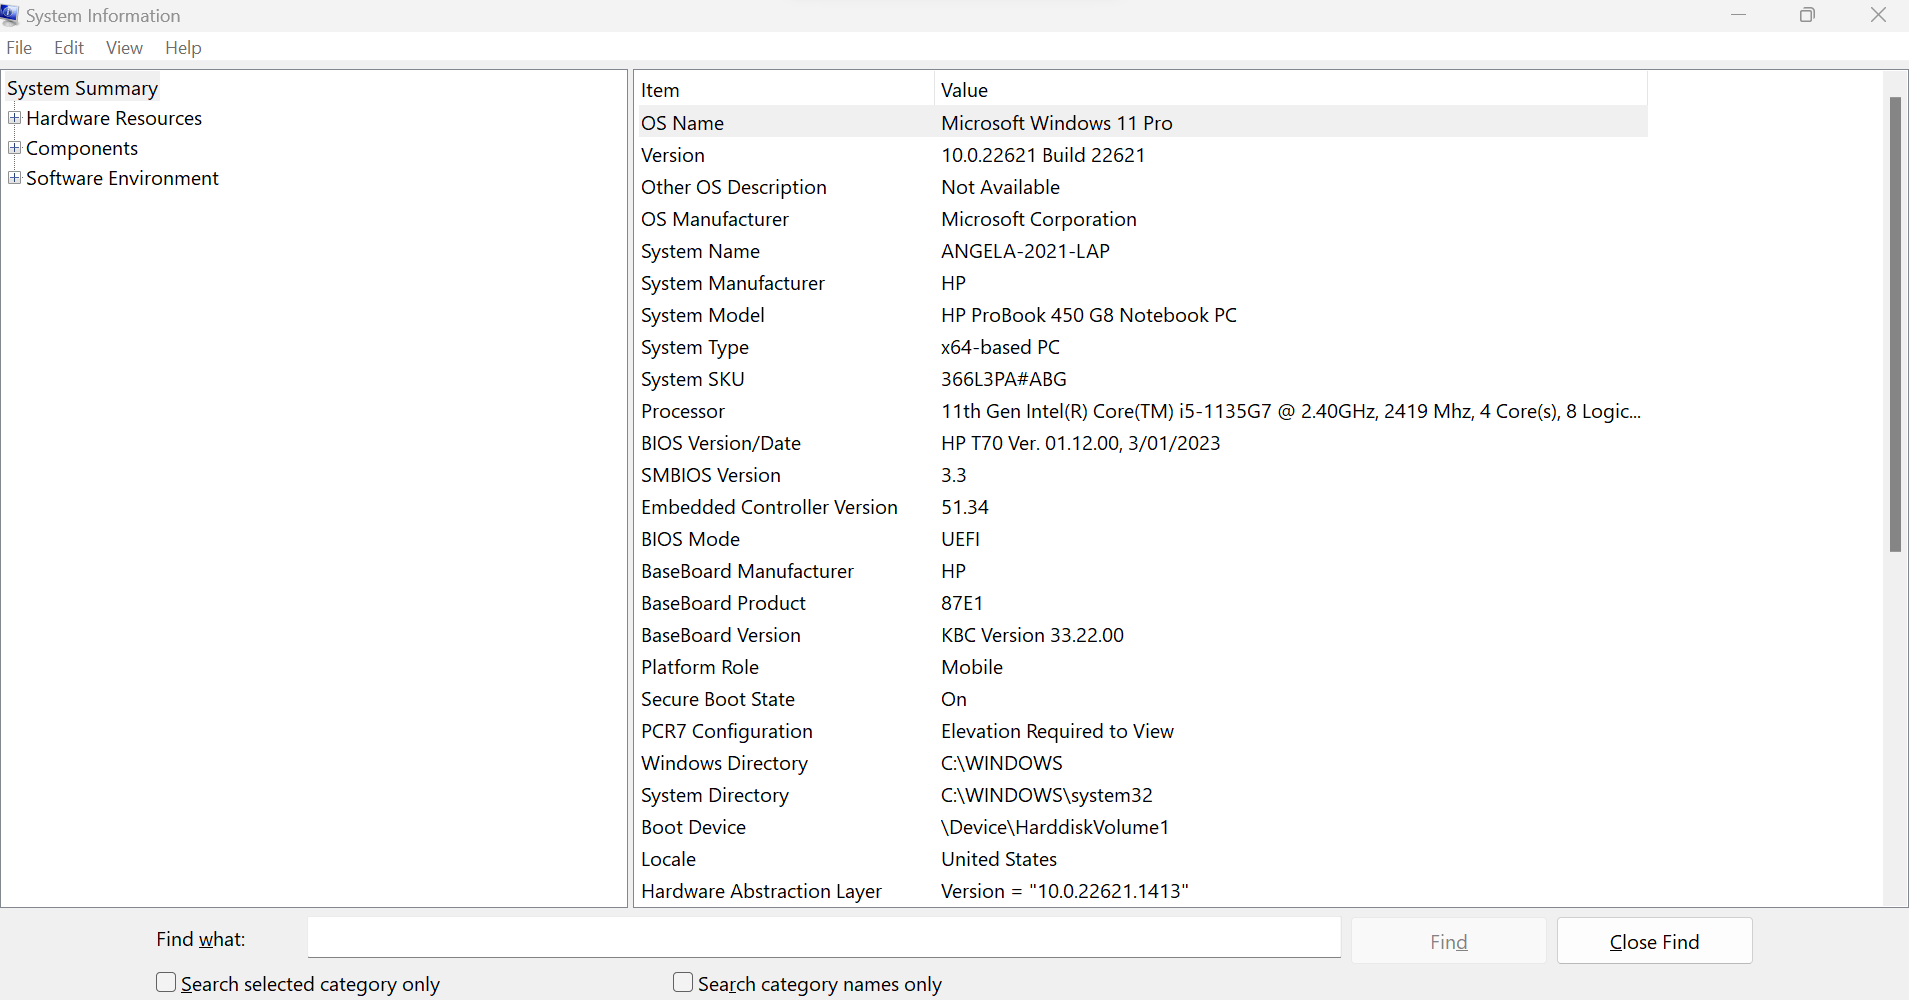Select the BaseBoard Version row
The image size is (1909, 1000).
[1143, 635]
